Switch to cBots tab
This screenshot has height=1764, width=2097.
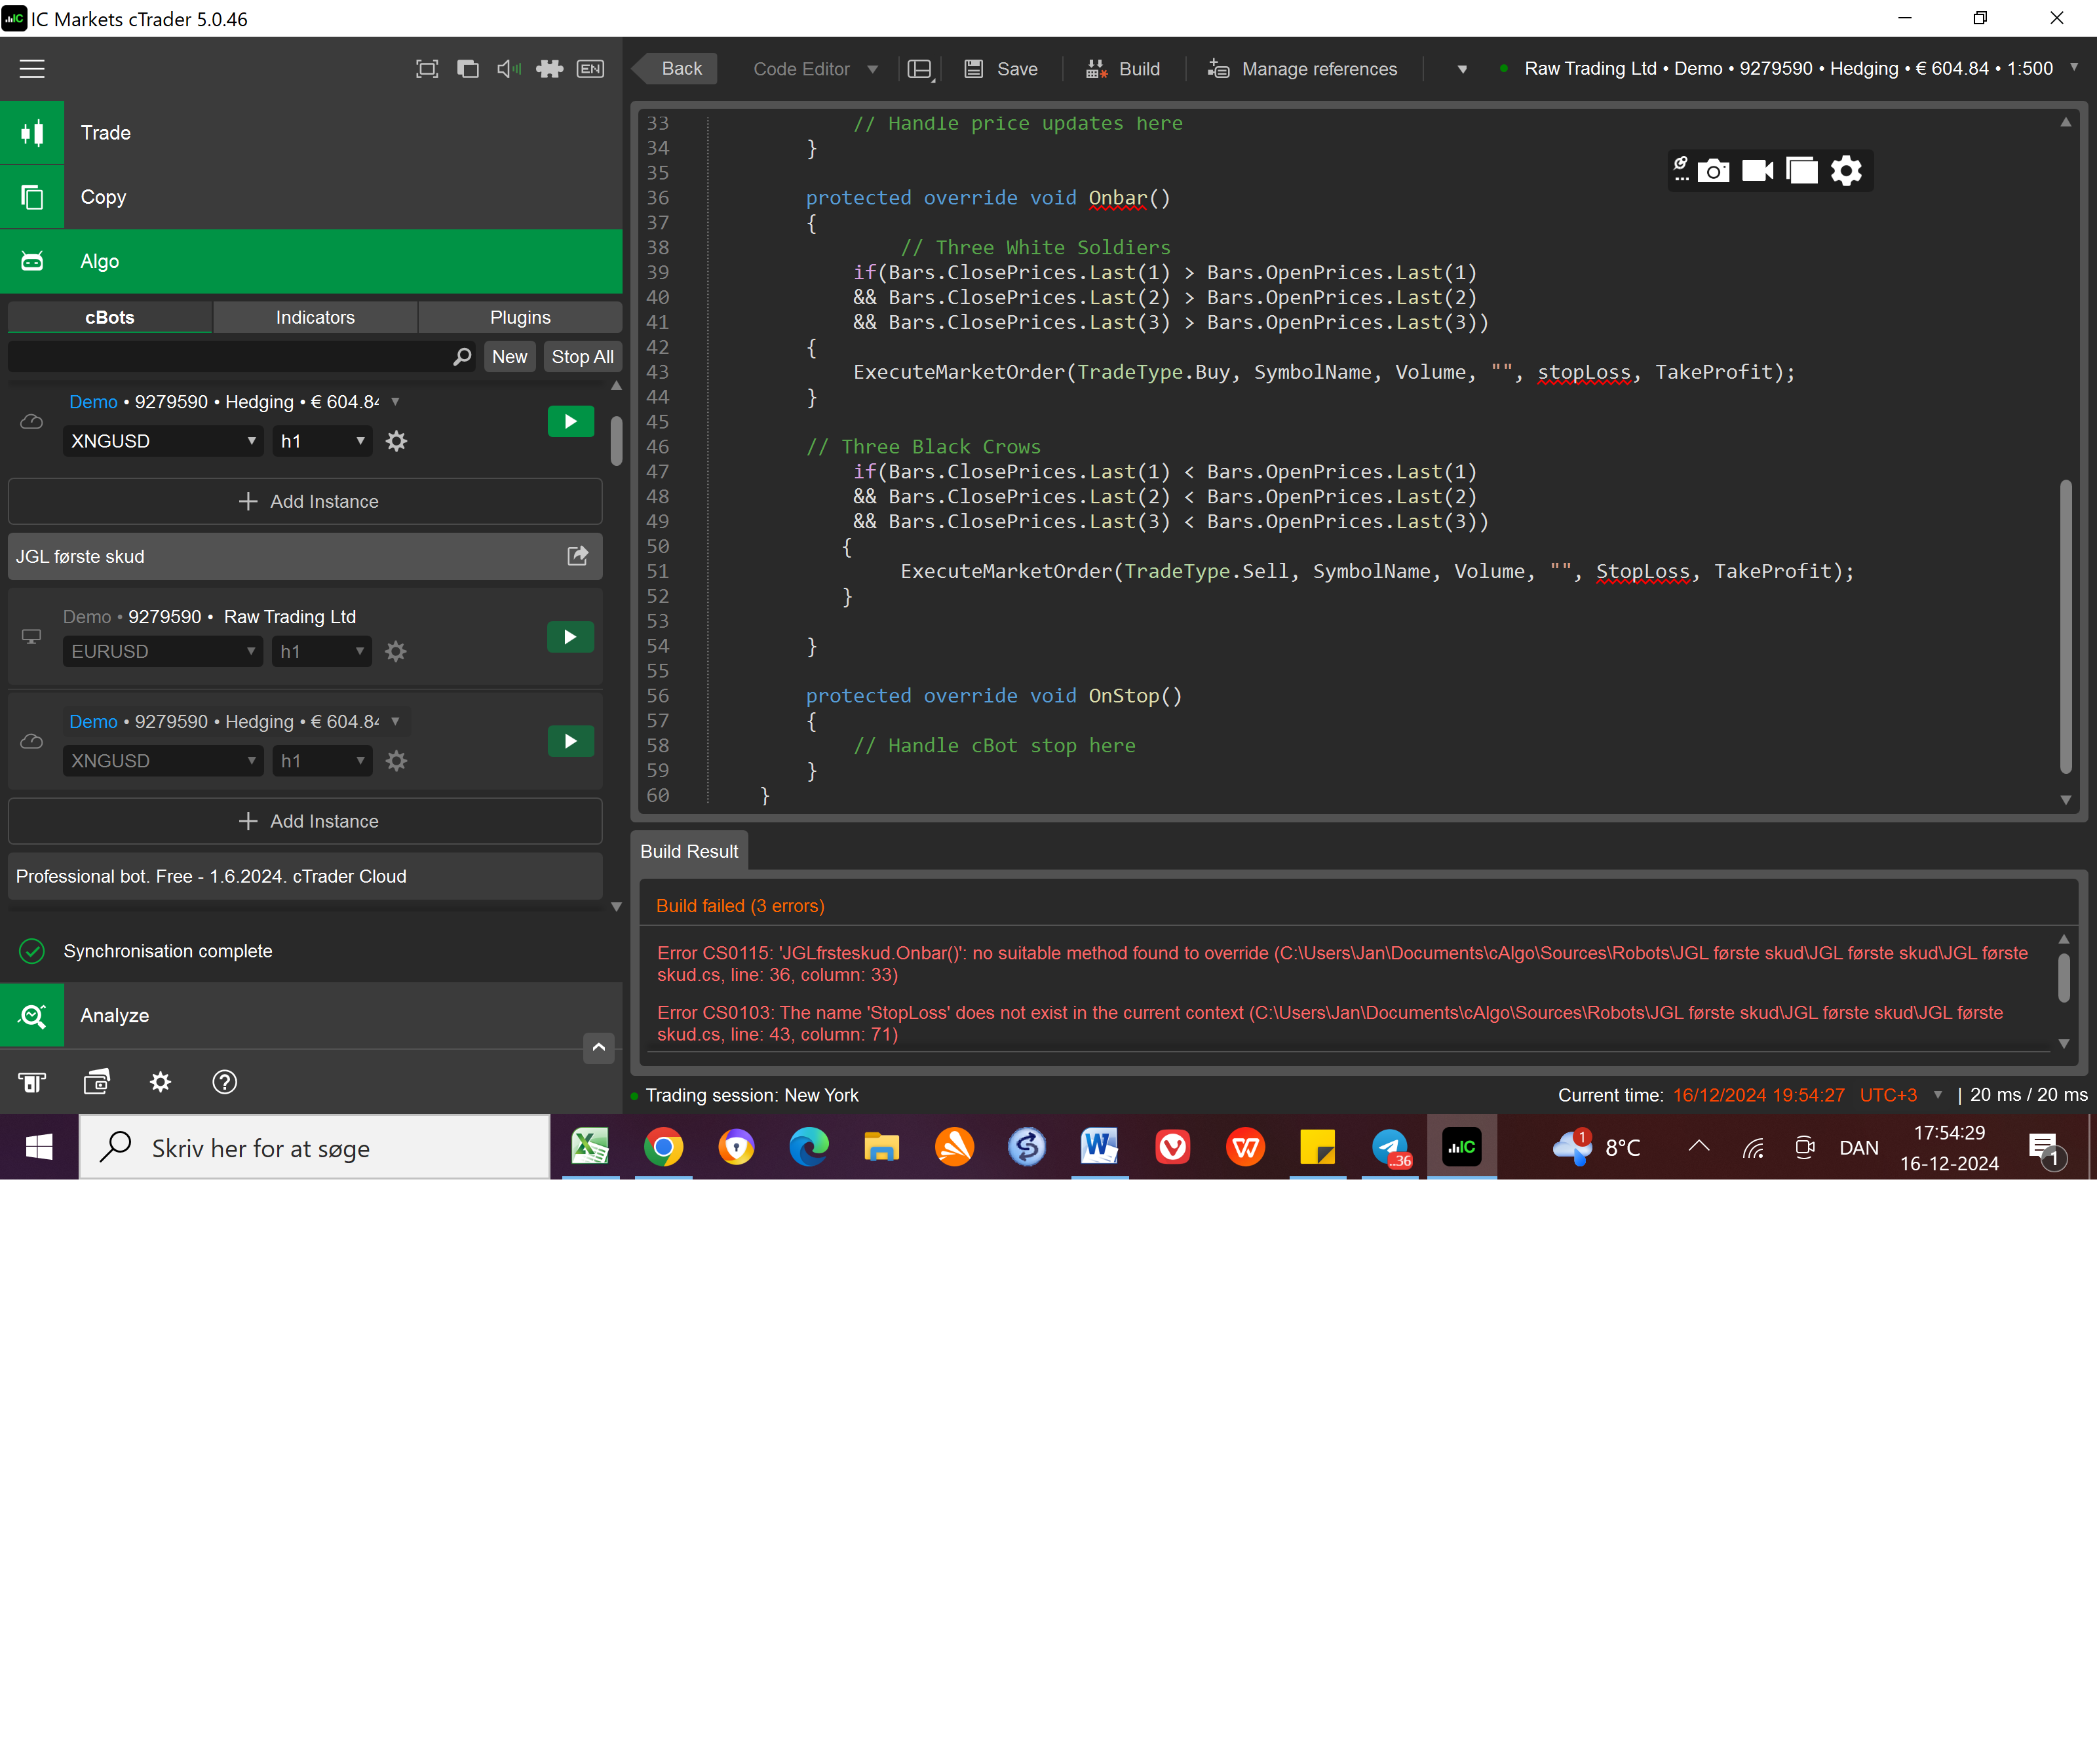click(110, 317)
